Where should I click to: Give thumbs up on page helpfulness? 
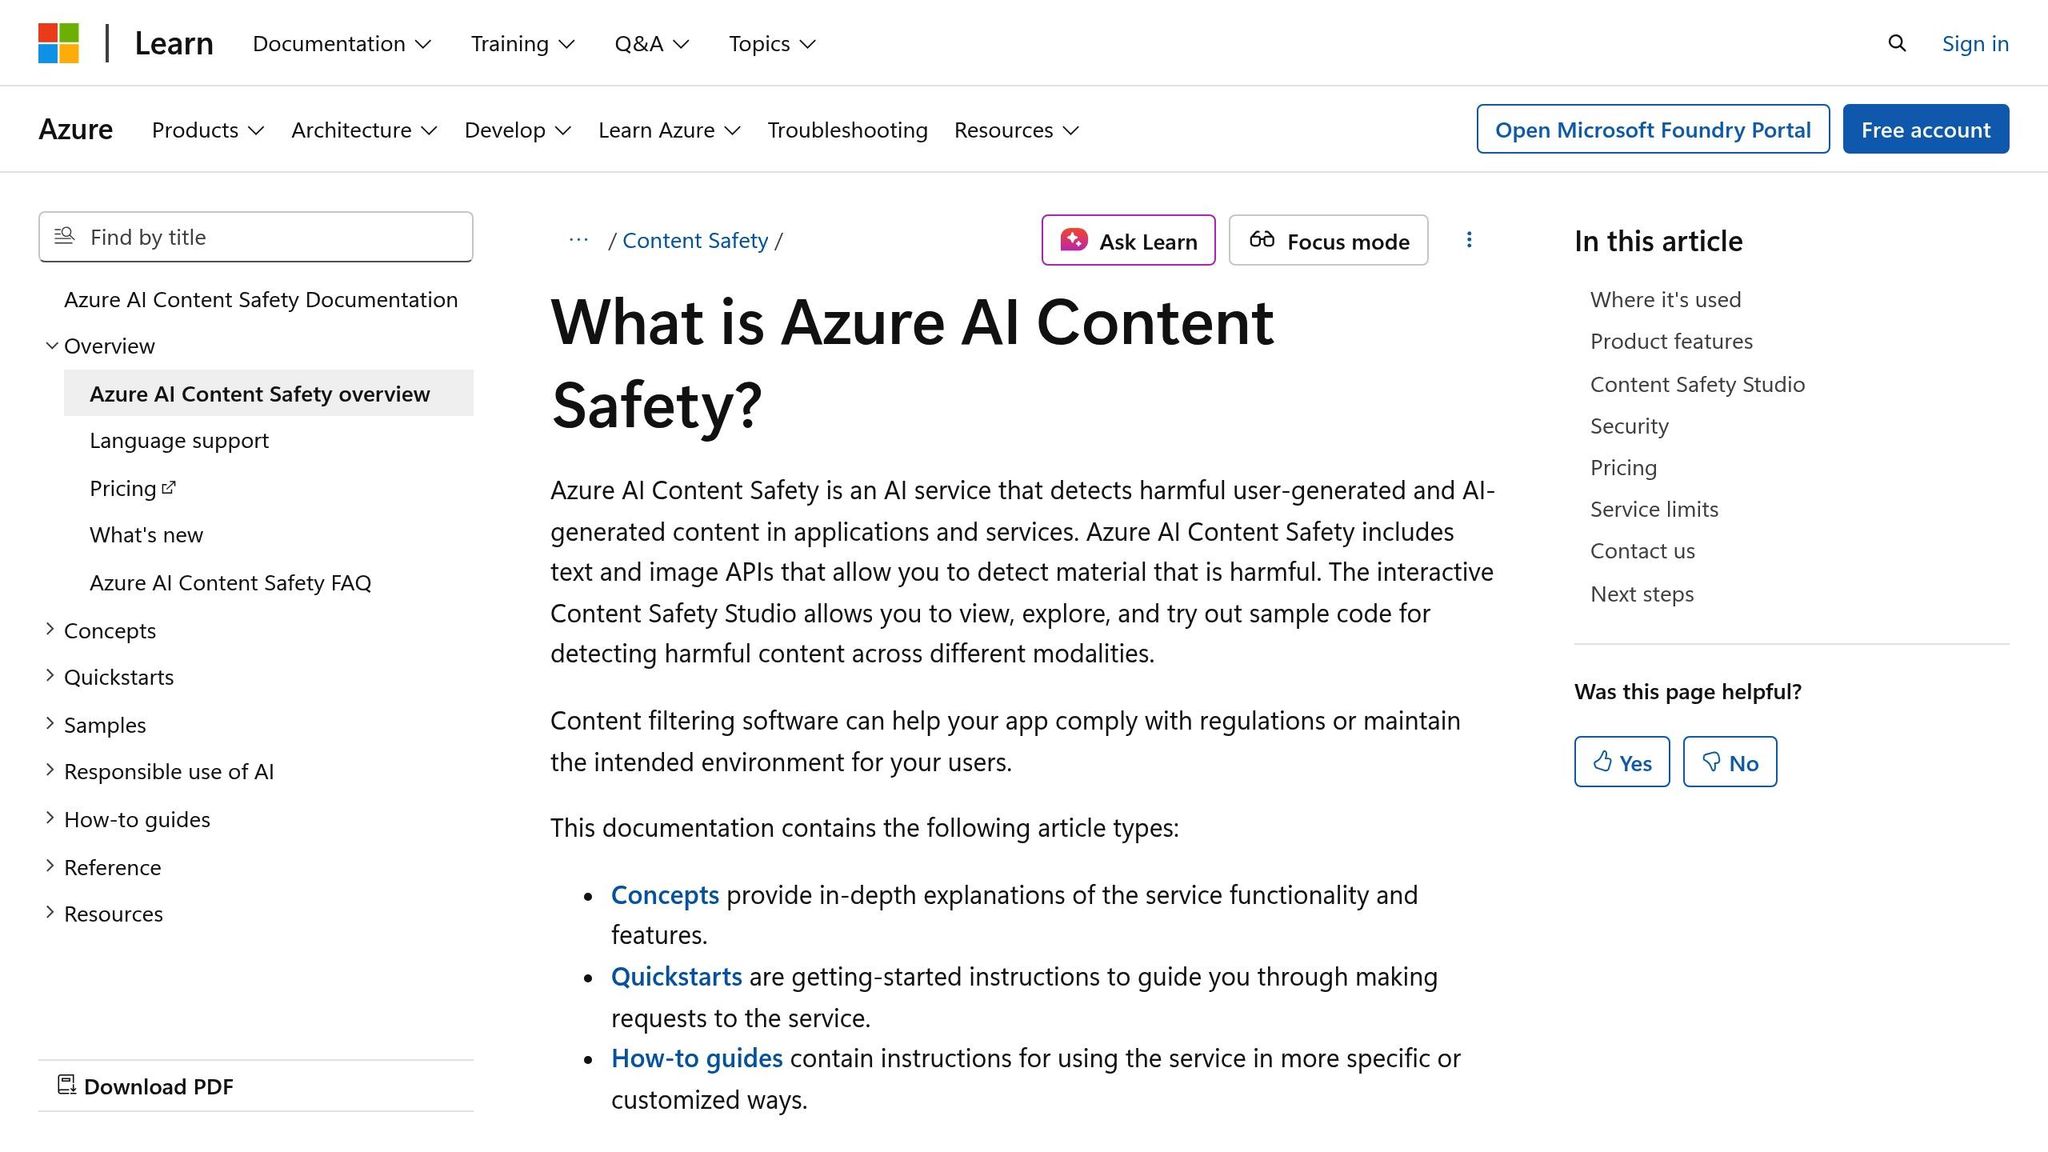[x=1621, y=761]
